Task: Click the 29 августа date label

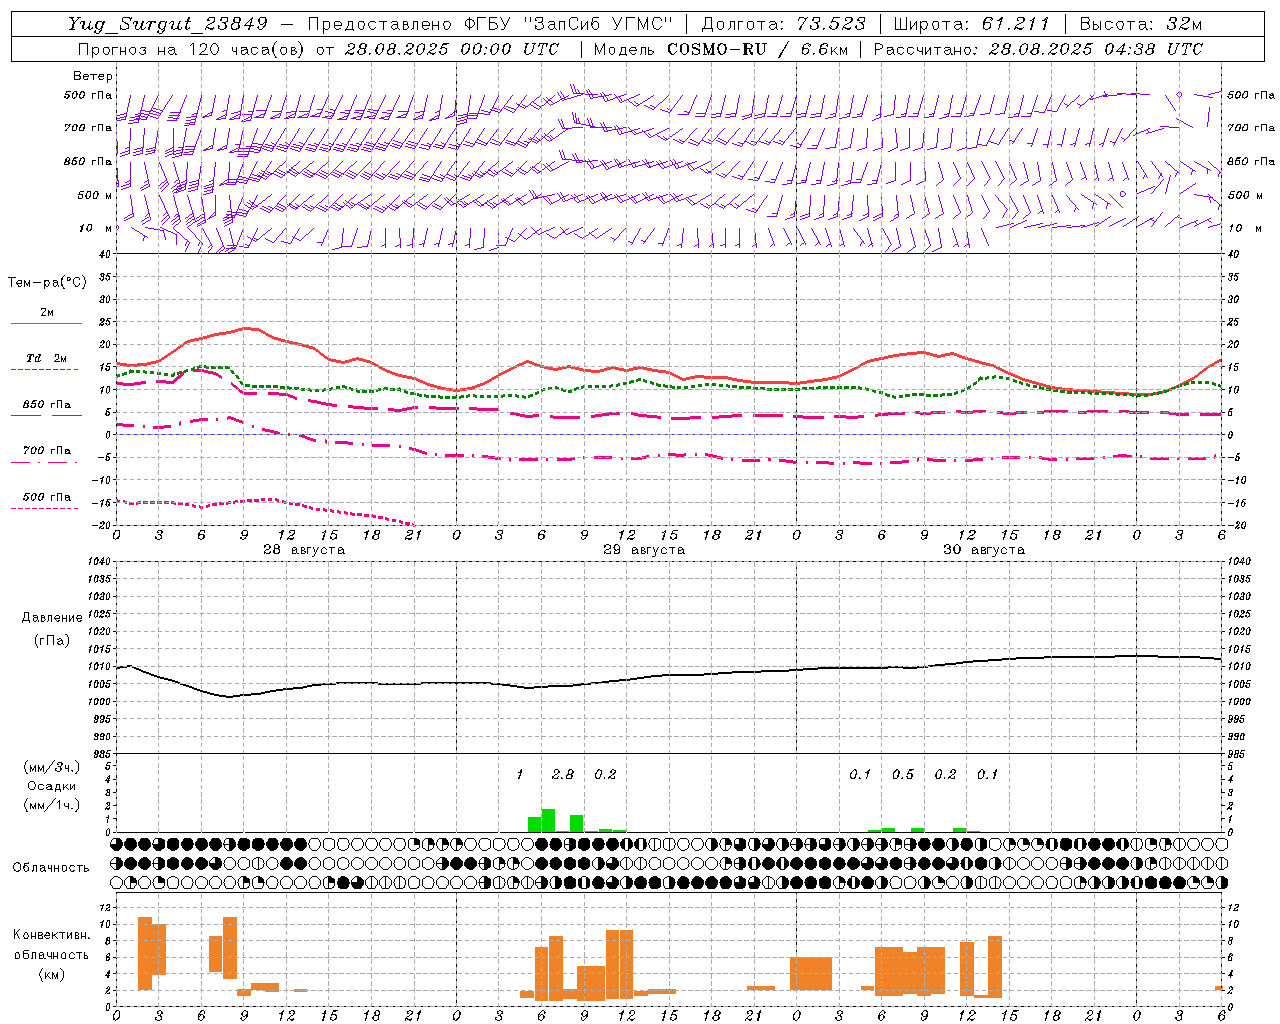Action: click(x=644, y=550)
